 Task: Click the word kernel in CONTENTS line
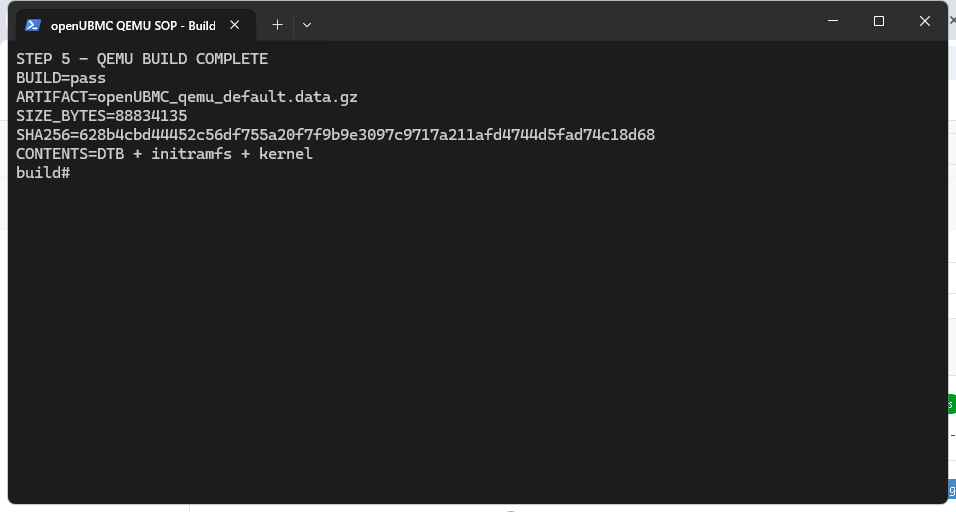pos(286,154)
